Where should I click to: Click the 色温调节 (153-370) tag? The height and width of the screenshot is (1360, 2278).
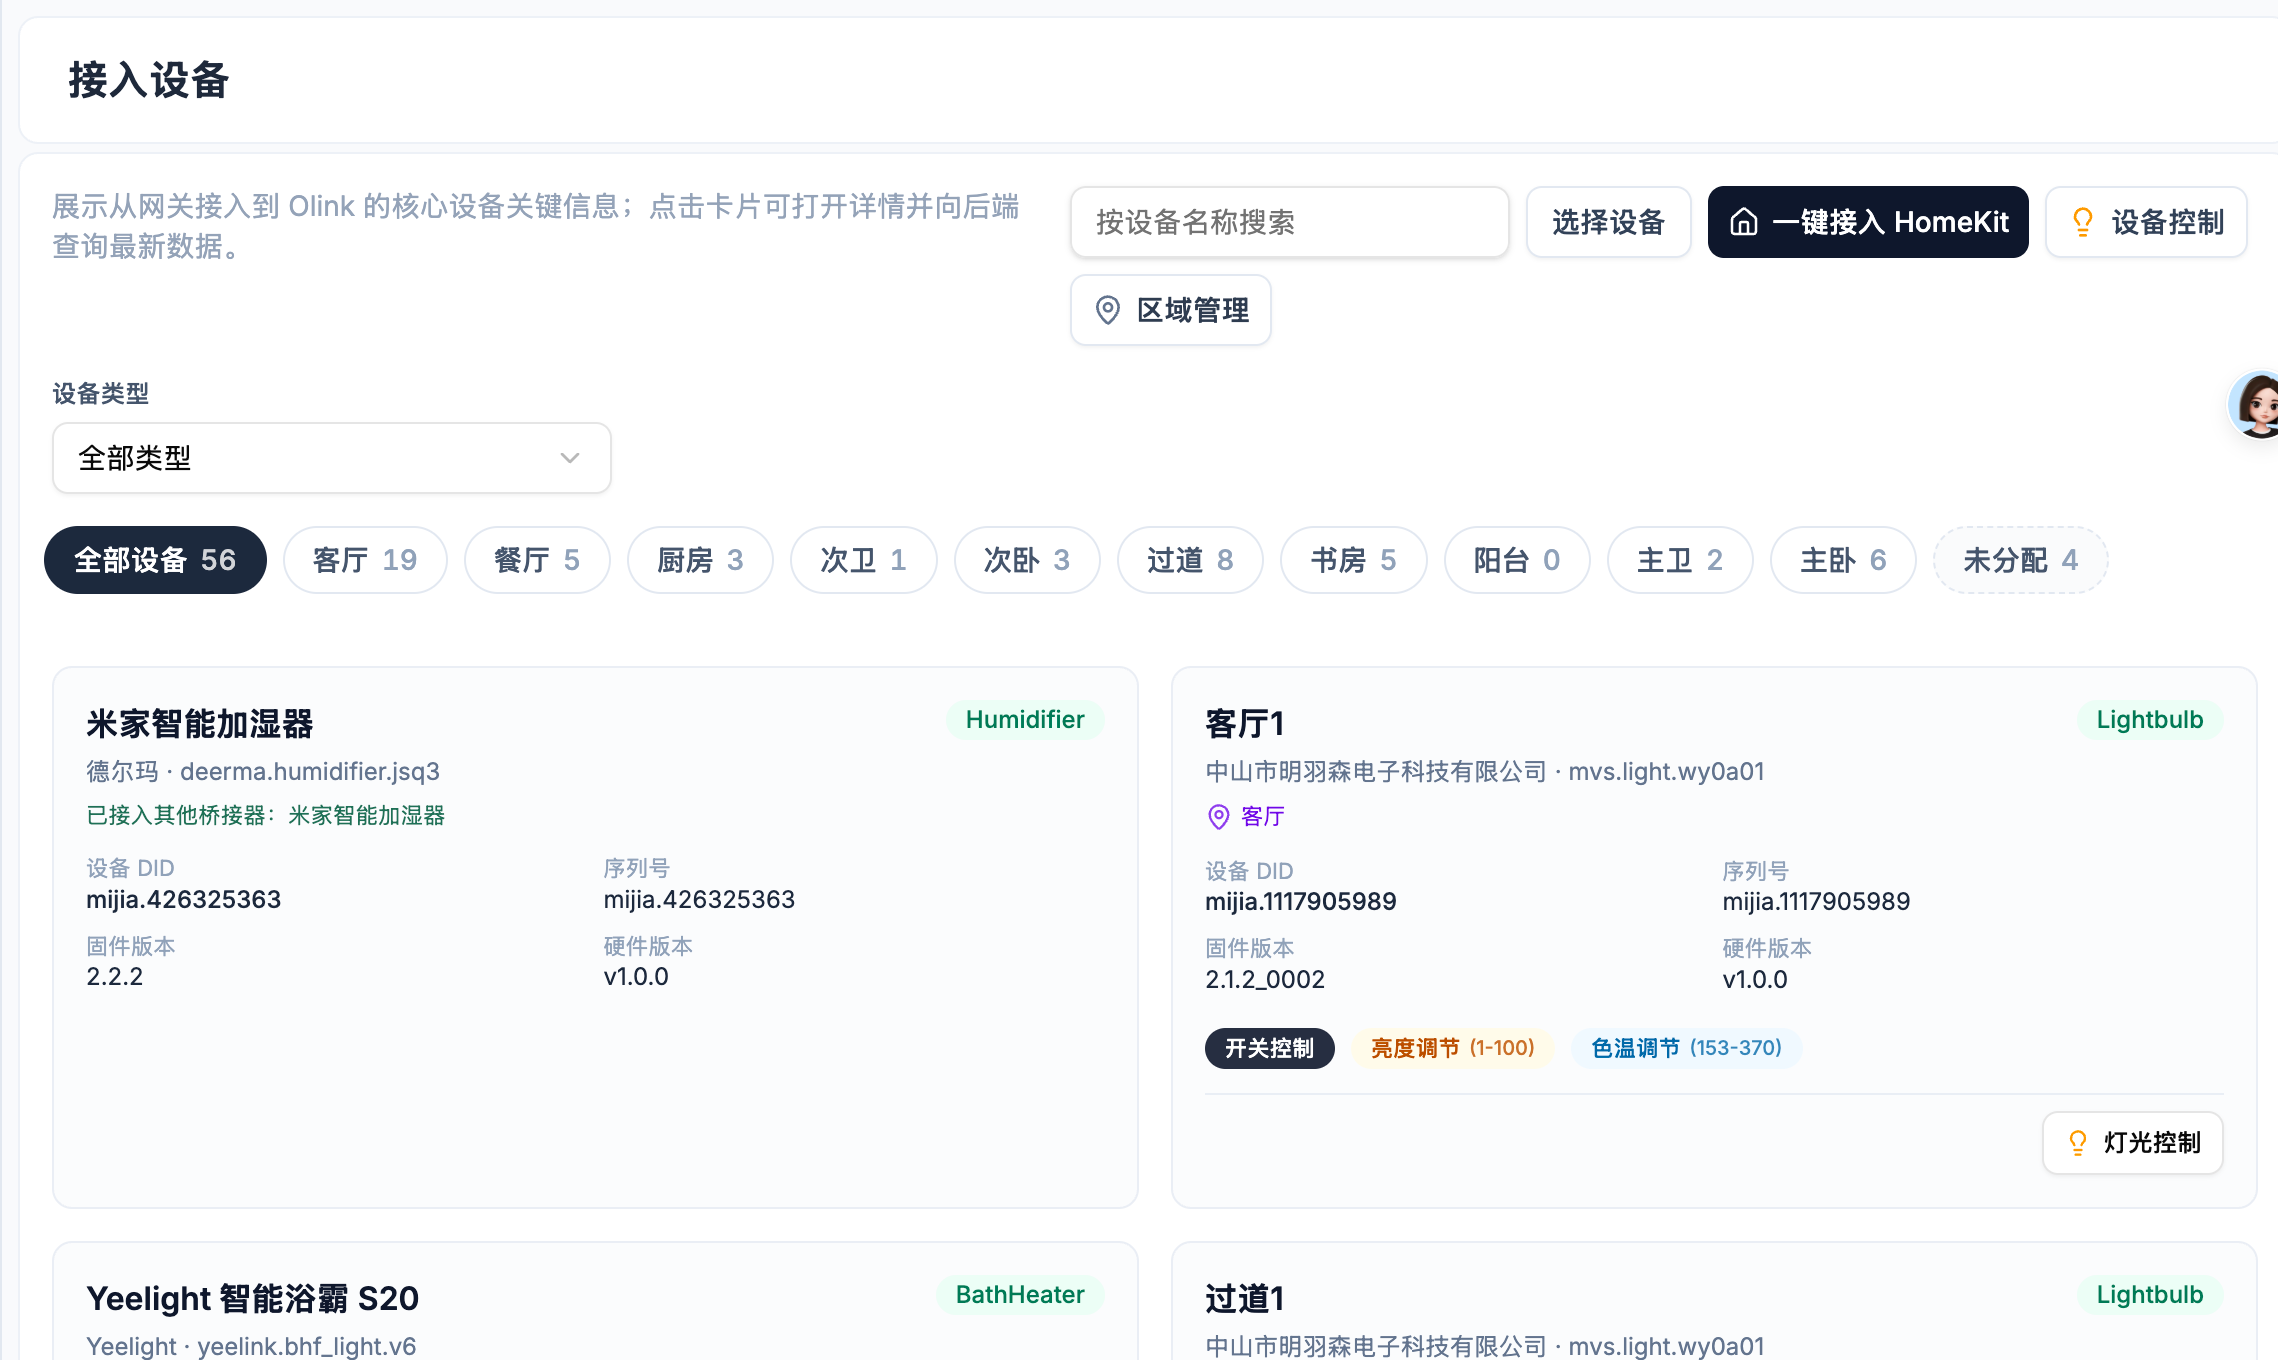(x=1687, y=1048)
